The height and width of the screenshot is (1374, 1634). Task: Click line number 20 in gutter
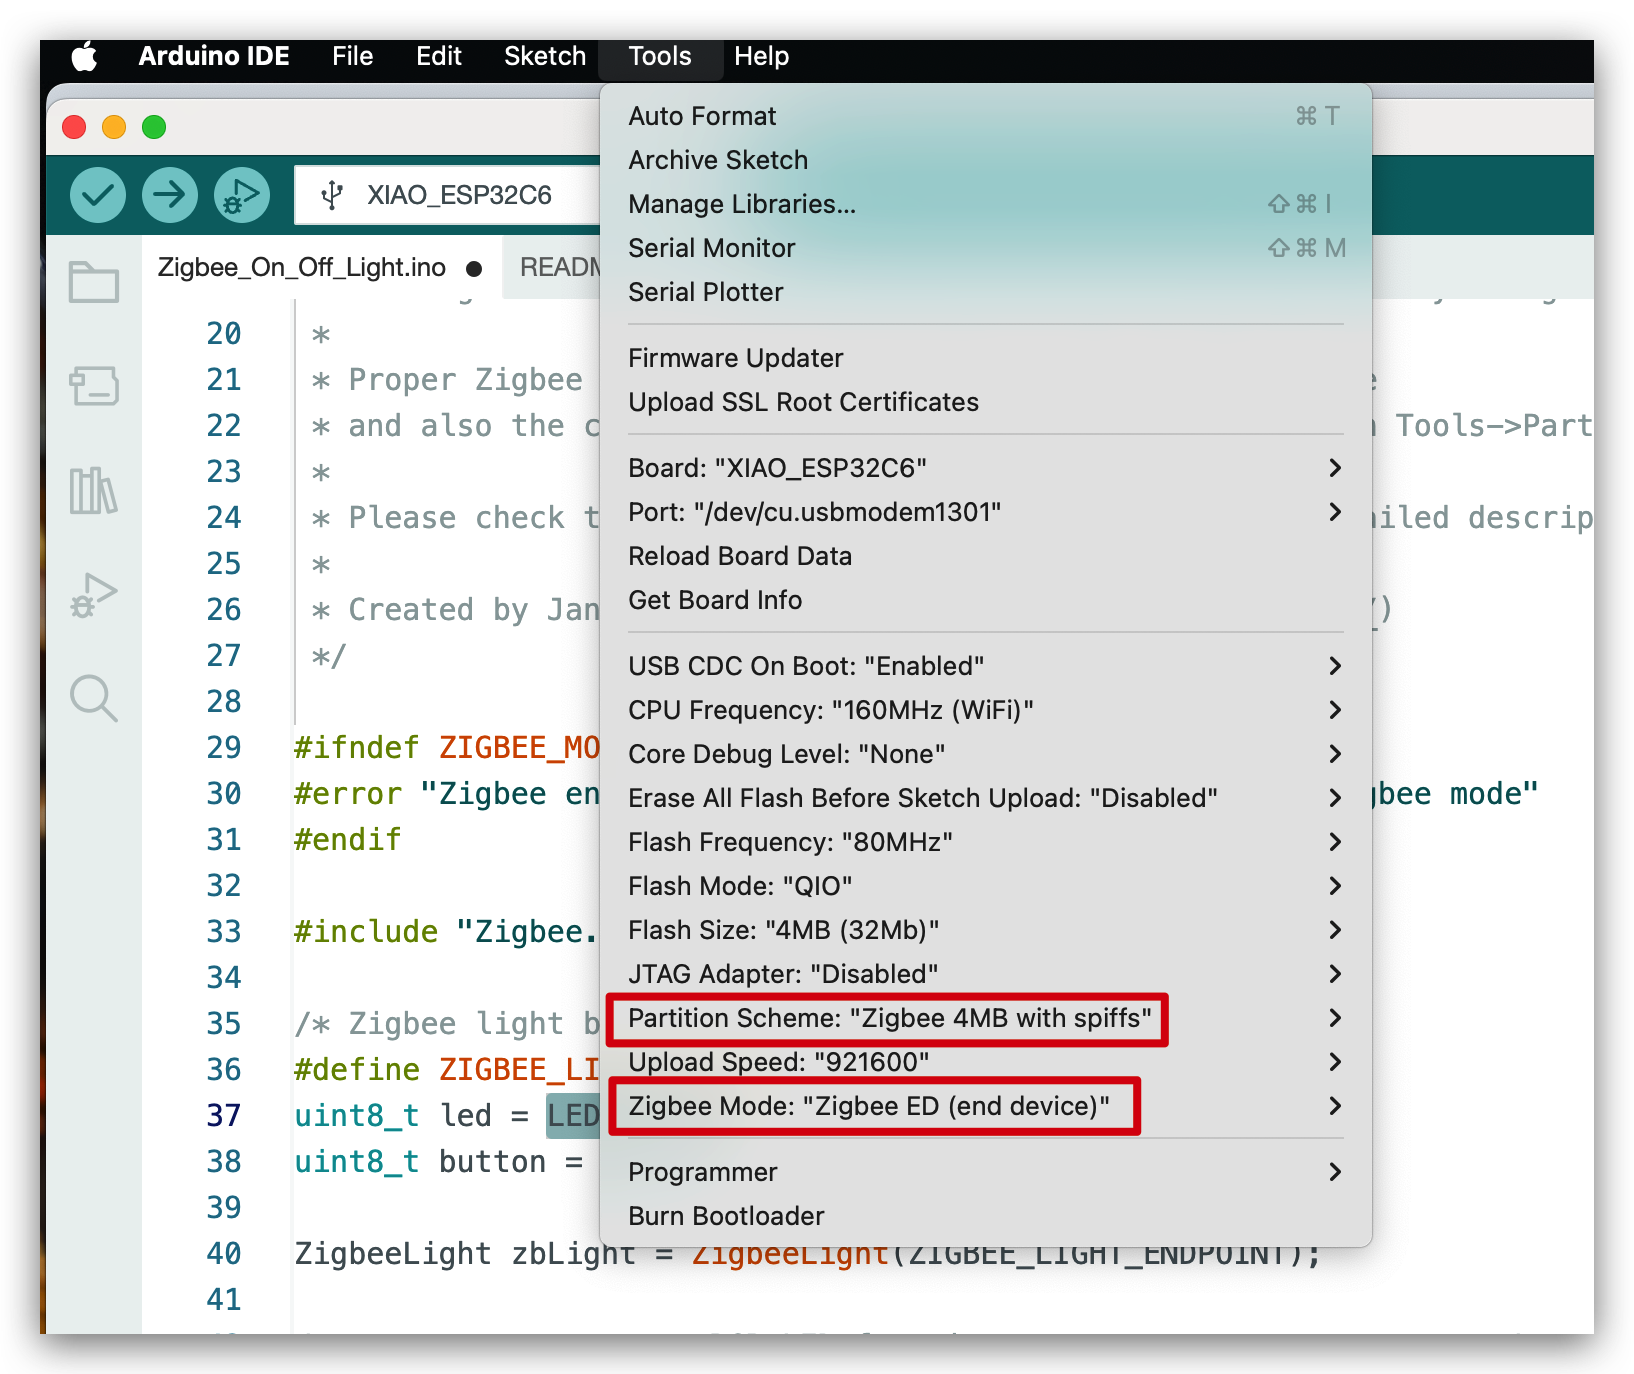point(224,333)
